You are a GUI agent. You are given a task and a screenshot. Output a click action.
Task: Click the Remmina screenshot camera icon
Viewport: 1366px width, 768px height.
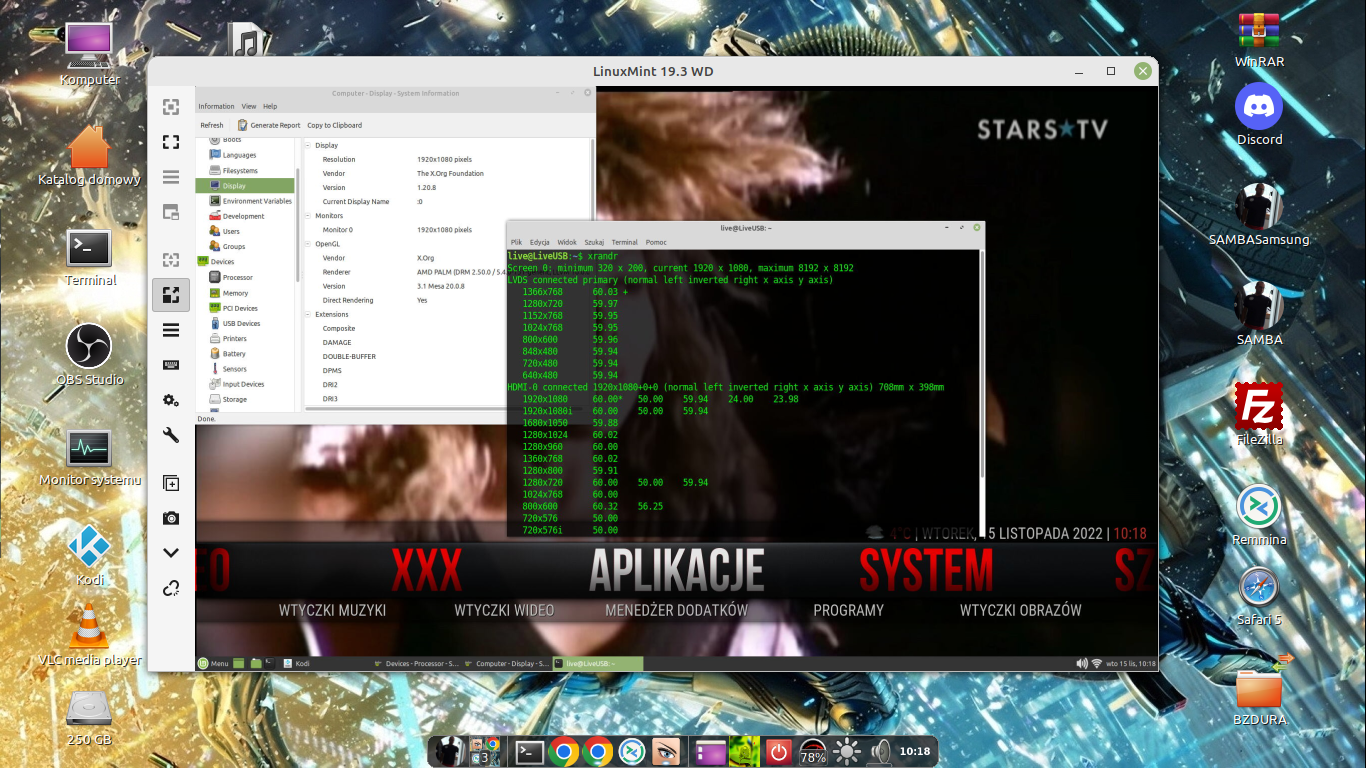point(171,518)
